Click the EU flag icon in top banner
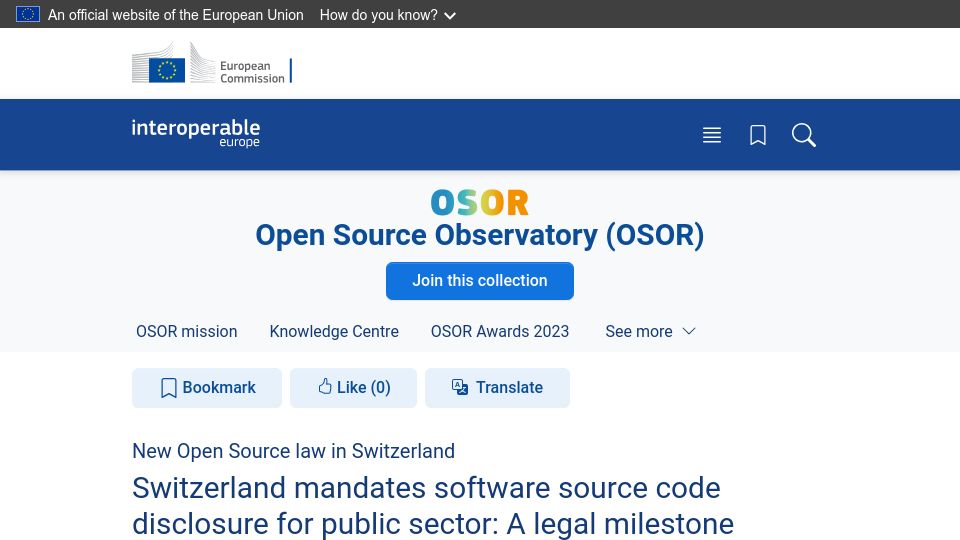Screen dimensions: 960x540 pyautogui.click(x=28, y=14)
